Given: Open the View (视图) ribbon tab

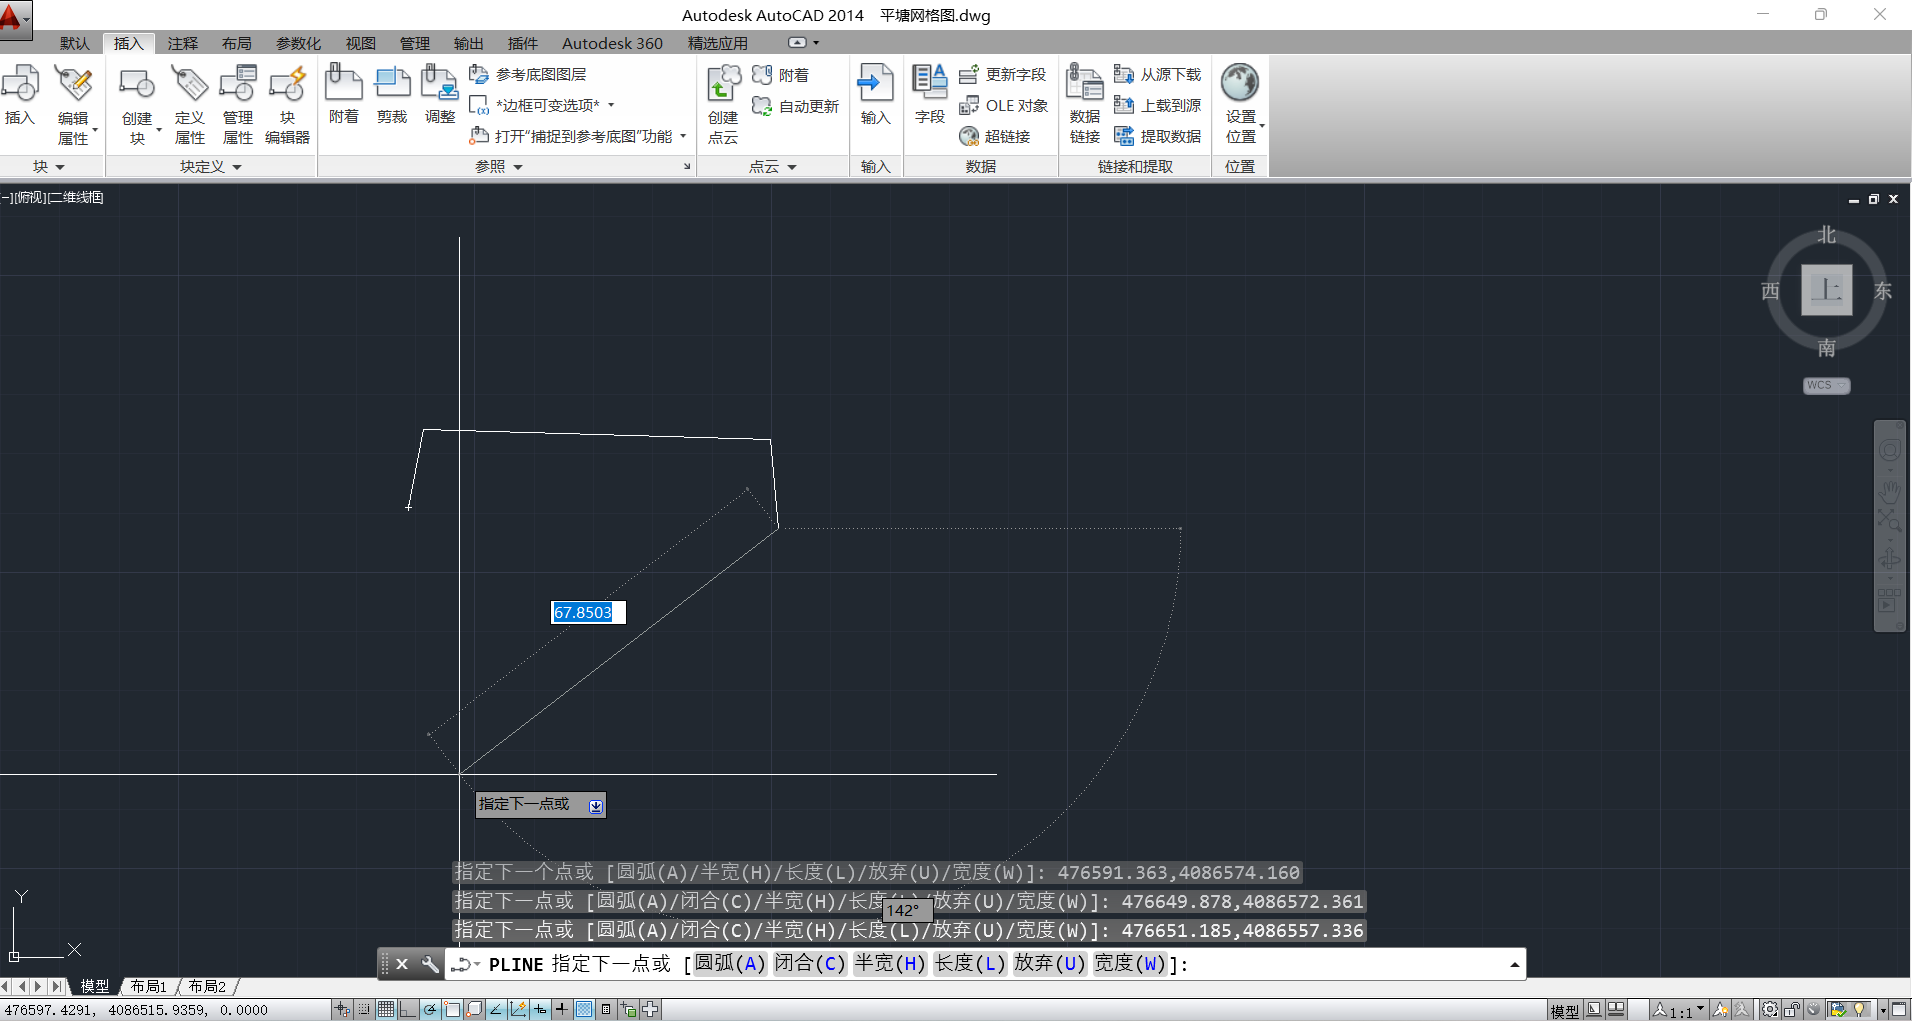Looking at the screenshot, I should 361,43.
